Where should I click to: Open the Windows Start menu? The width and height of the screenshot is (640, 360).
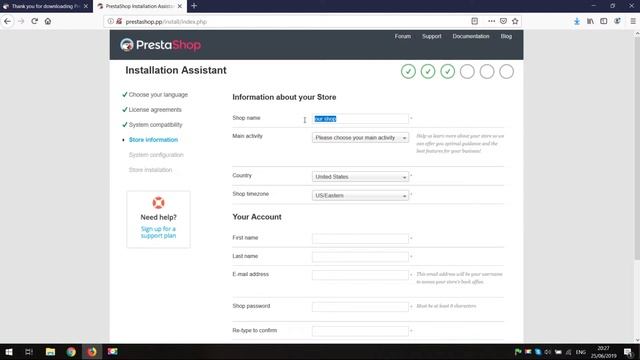tap(9, 352)
